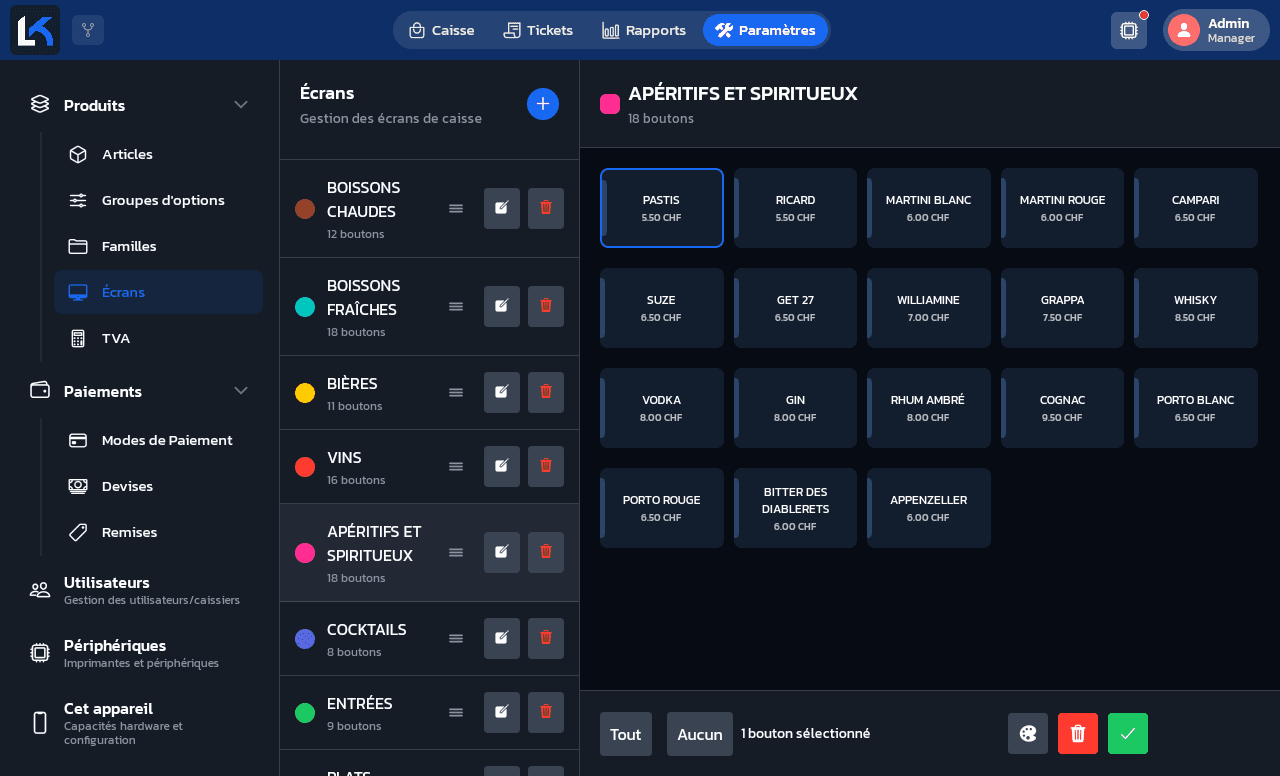Delete selected button with red trash

pyautogui.click(x=1078, y=733)
